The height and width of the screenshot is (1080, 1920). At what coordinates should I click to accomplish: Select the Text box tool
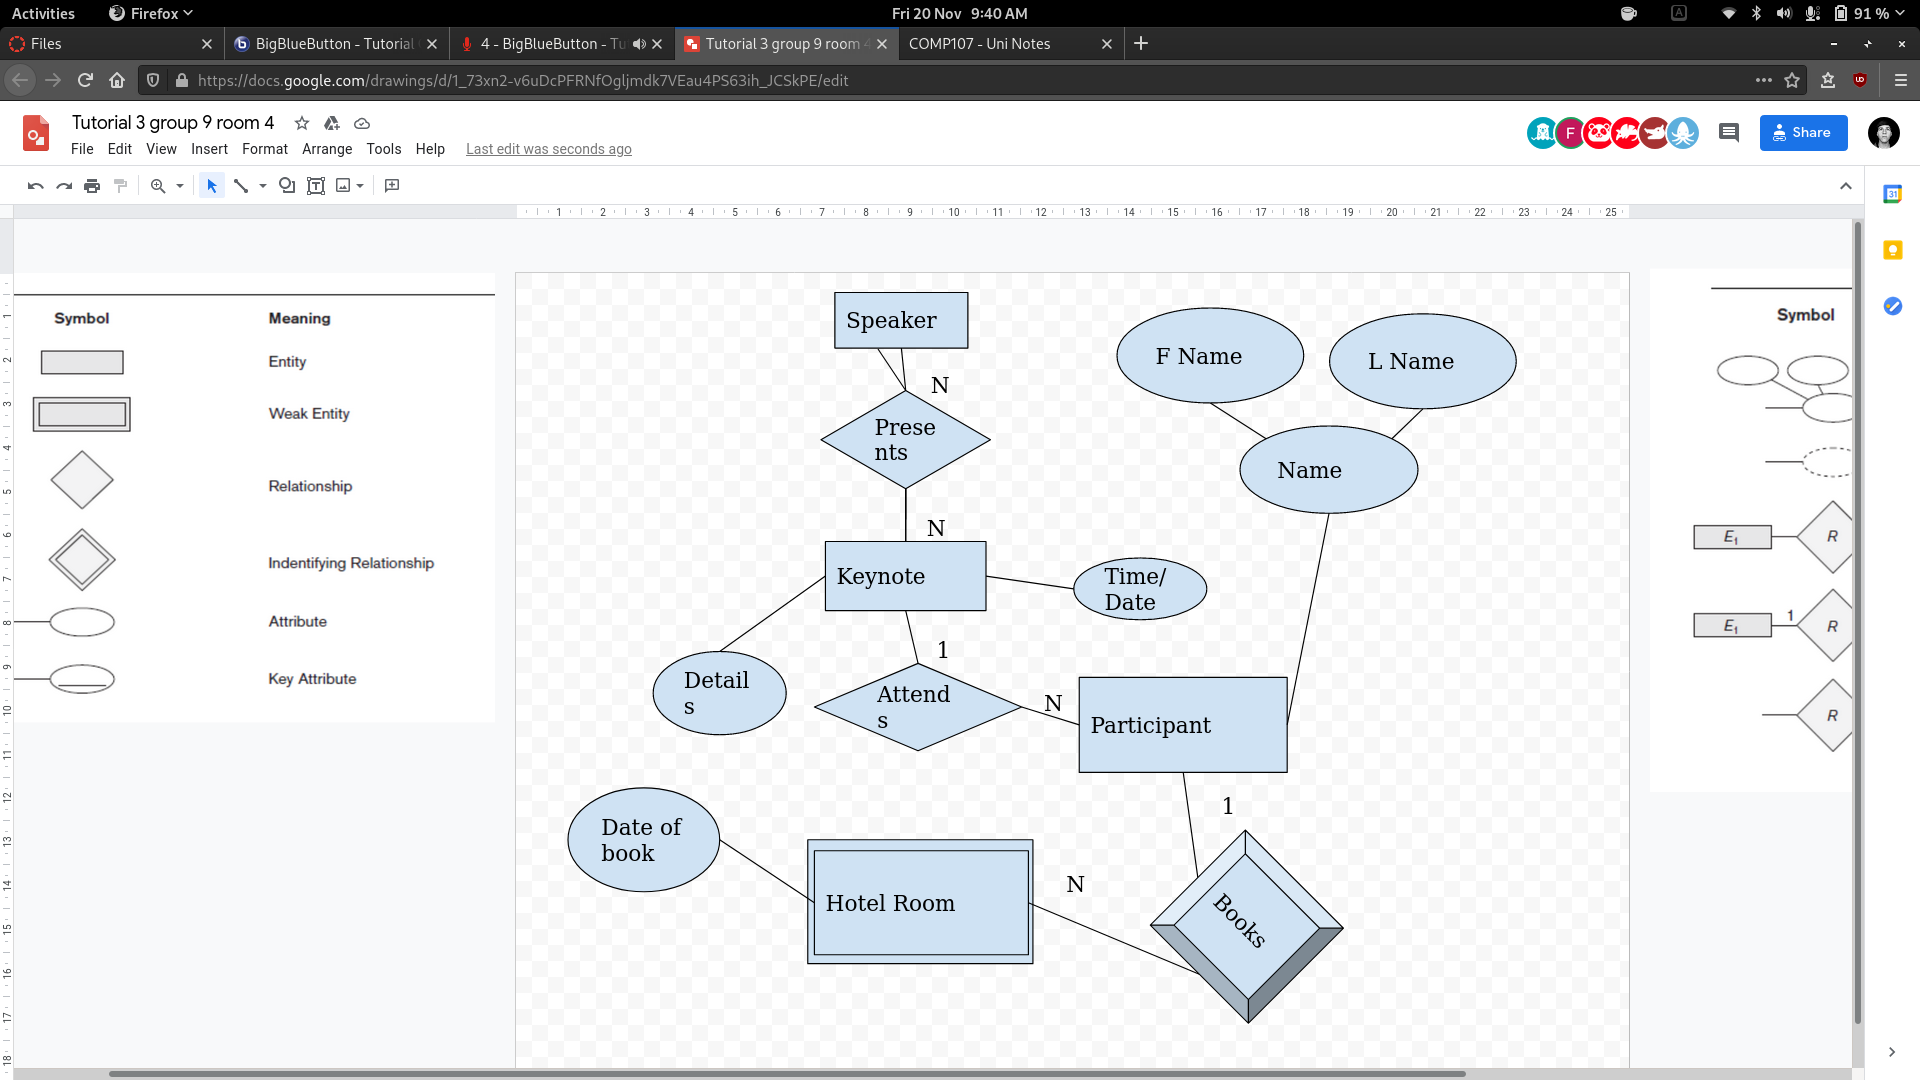pos(316,186)
